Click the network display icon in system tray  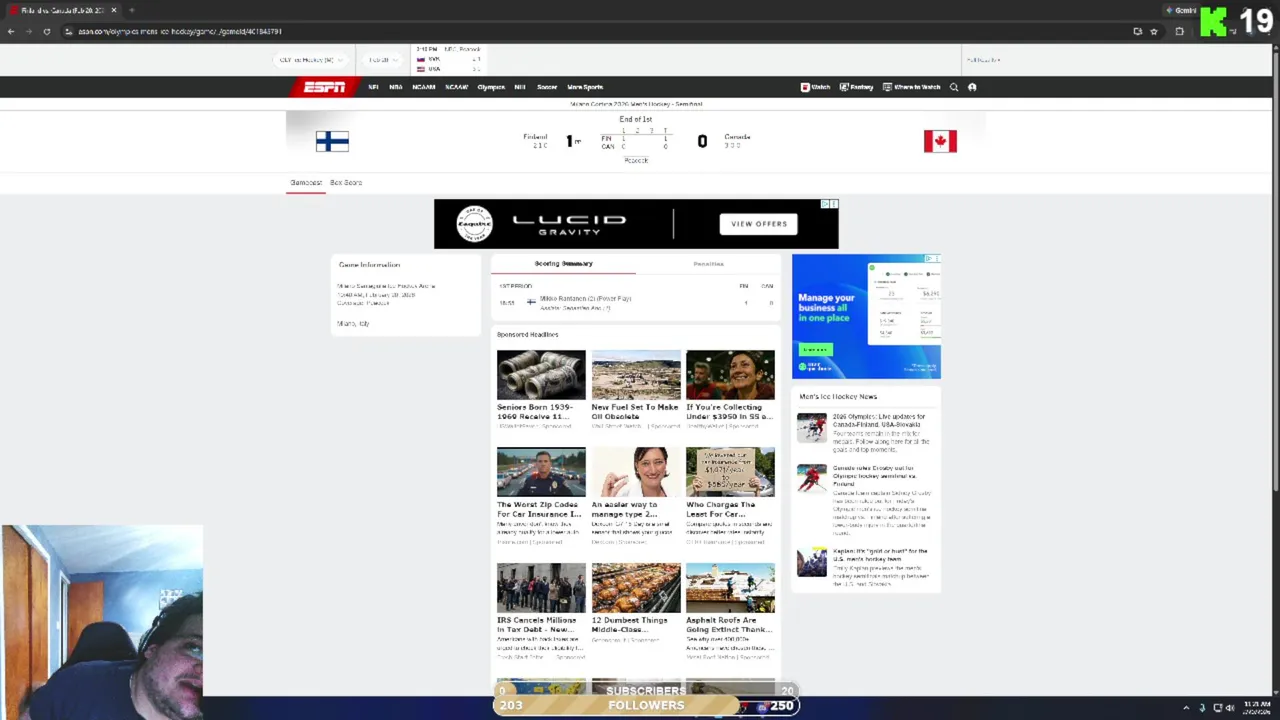(x=1217, y=708)
